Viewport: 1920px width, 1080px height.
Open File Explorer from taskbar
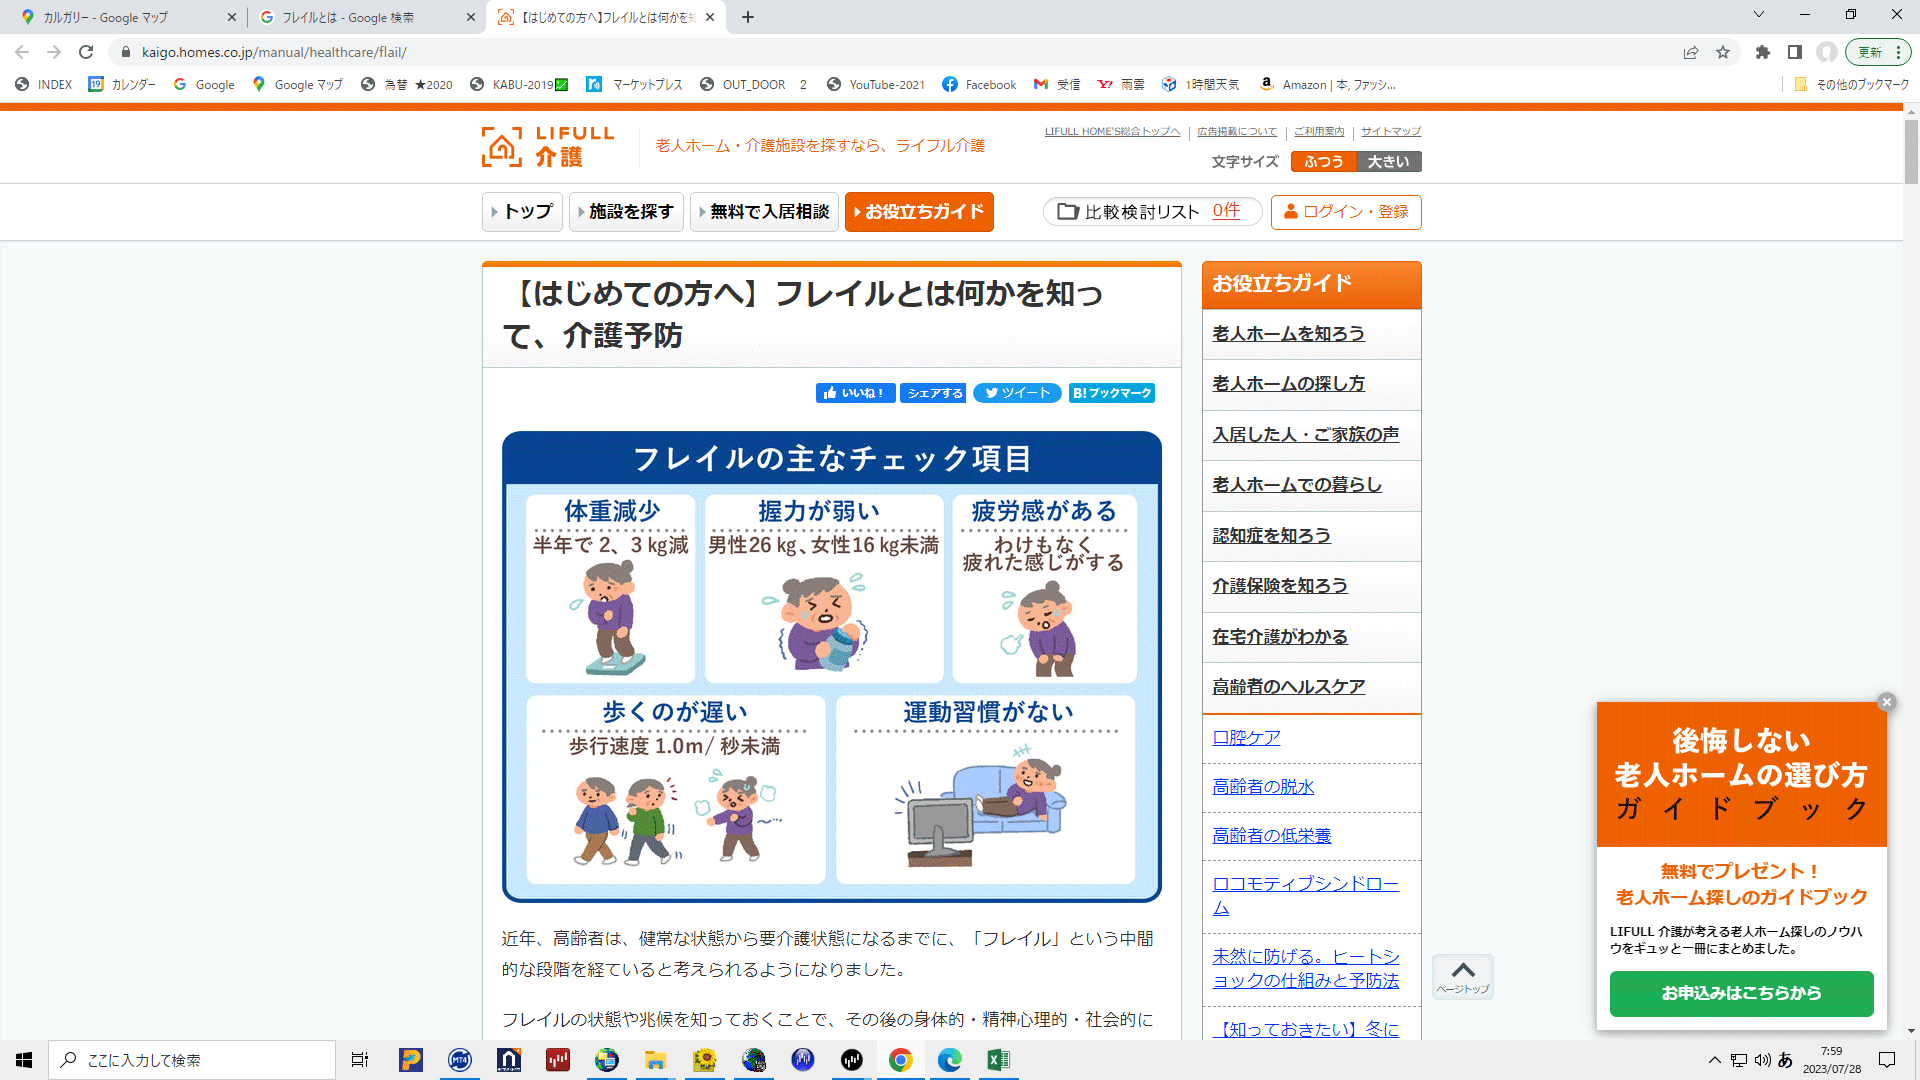pyautogui.click(x=656, y=1060)
